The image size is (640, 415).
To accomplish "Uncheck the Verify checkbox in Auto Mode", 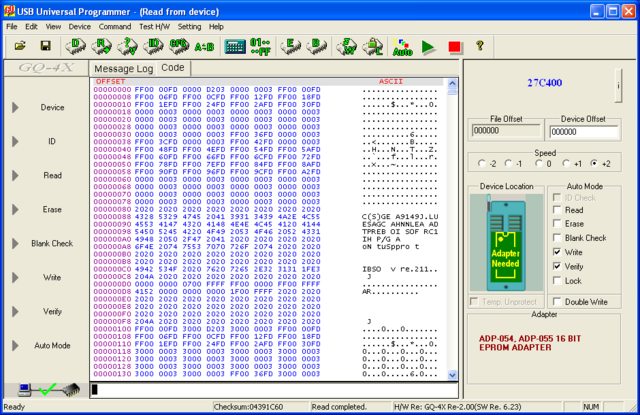I will point(557,266).
